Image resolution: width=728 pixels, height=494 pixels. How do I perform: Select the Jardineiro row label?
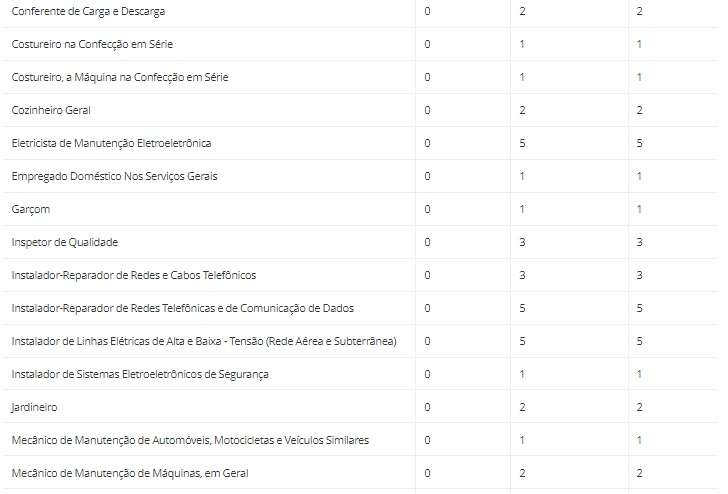coord(34,407)
